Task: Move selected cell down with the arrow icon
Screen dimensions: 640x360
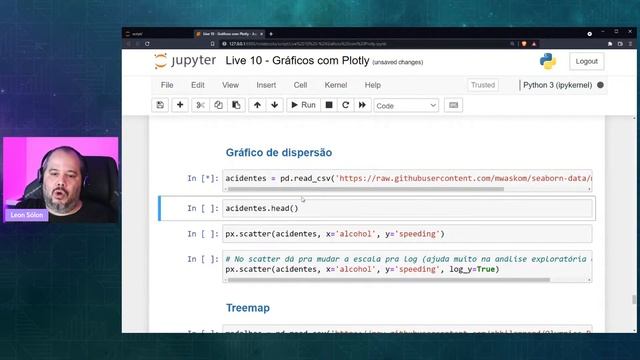Action: pyautogui.click(x=275, y=105)
